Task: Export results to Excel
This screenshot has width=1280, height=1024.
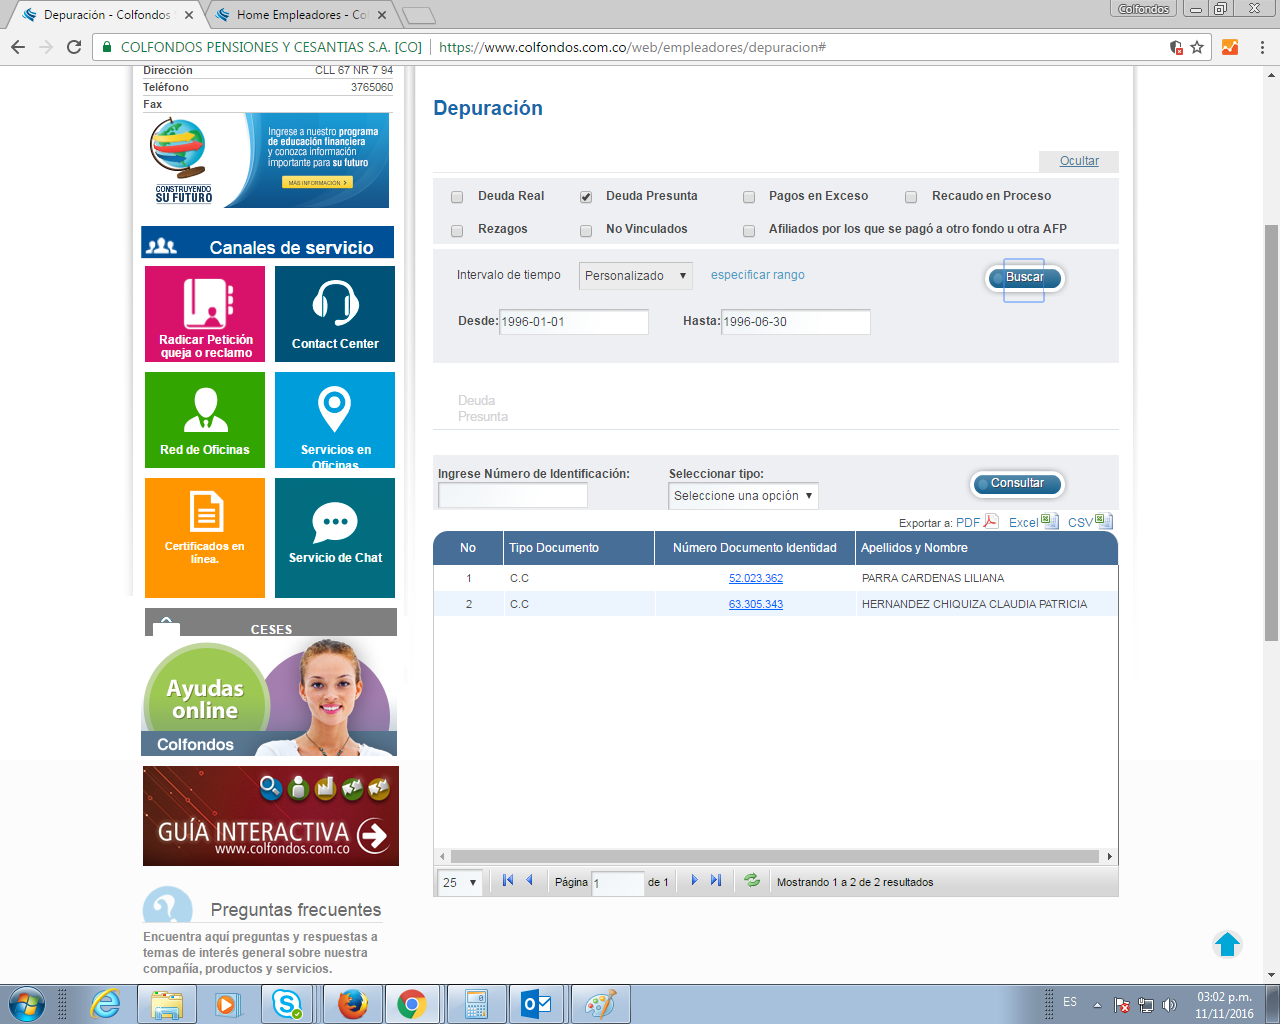Action: tap(1033, 522)
